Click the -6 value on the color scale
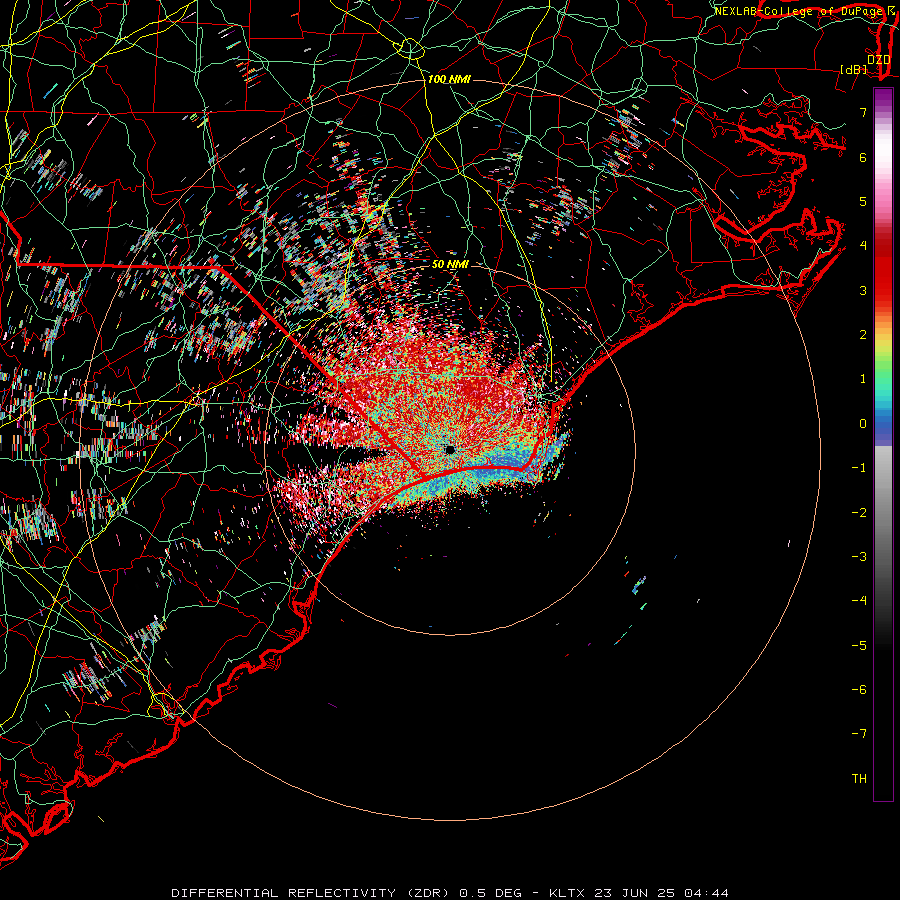900x900 pixels. (859, 690)
